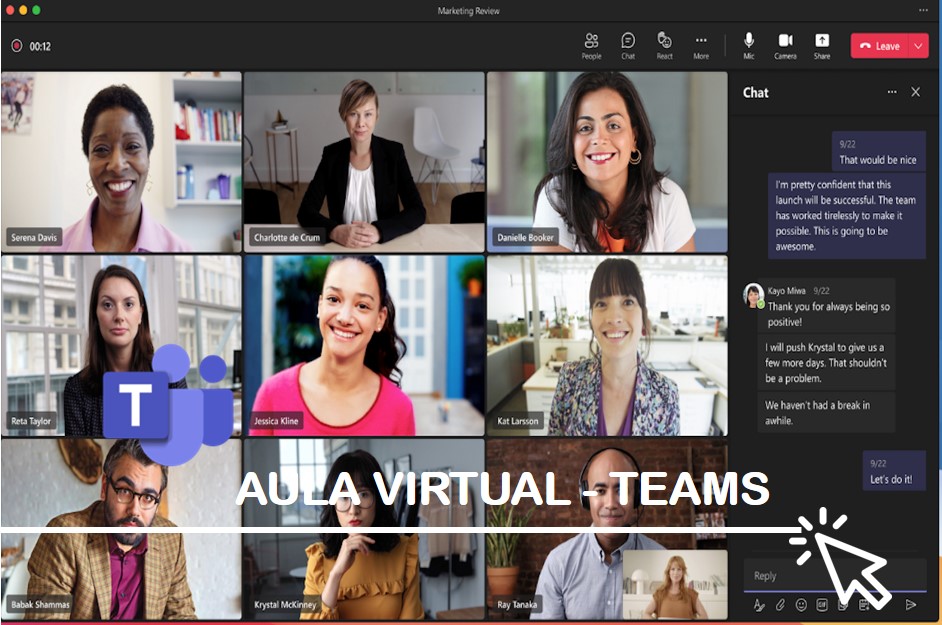Open the More actions menu
The height and width of the screenshot is (625, 942).
pos(701,45)
